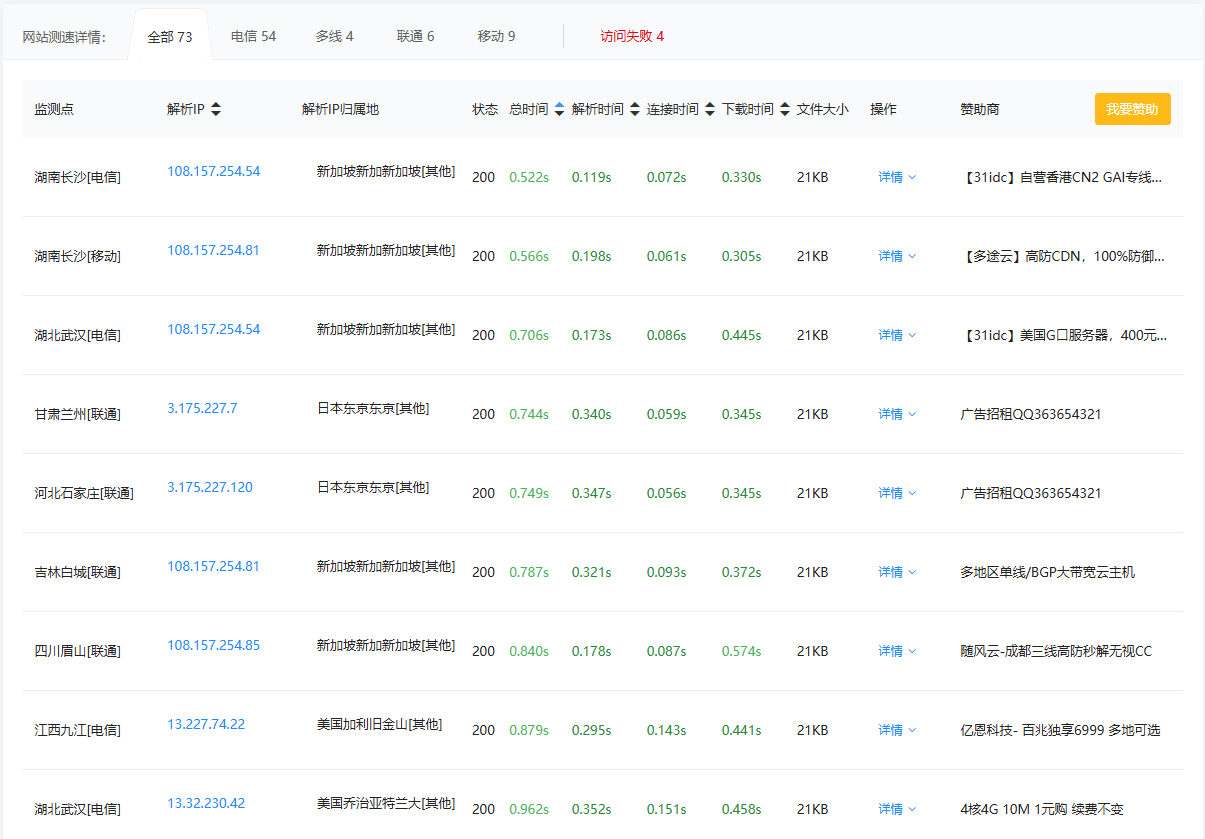Expand 详情 for 甘肃兰州[联通] row
Viewport: 1205px width, 839px height.
[897, 414]
